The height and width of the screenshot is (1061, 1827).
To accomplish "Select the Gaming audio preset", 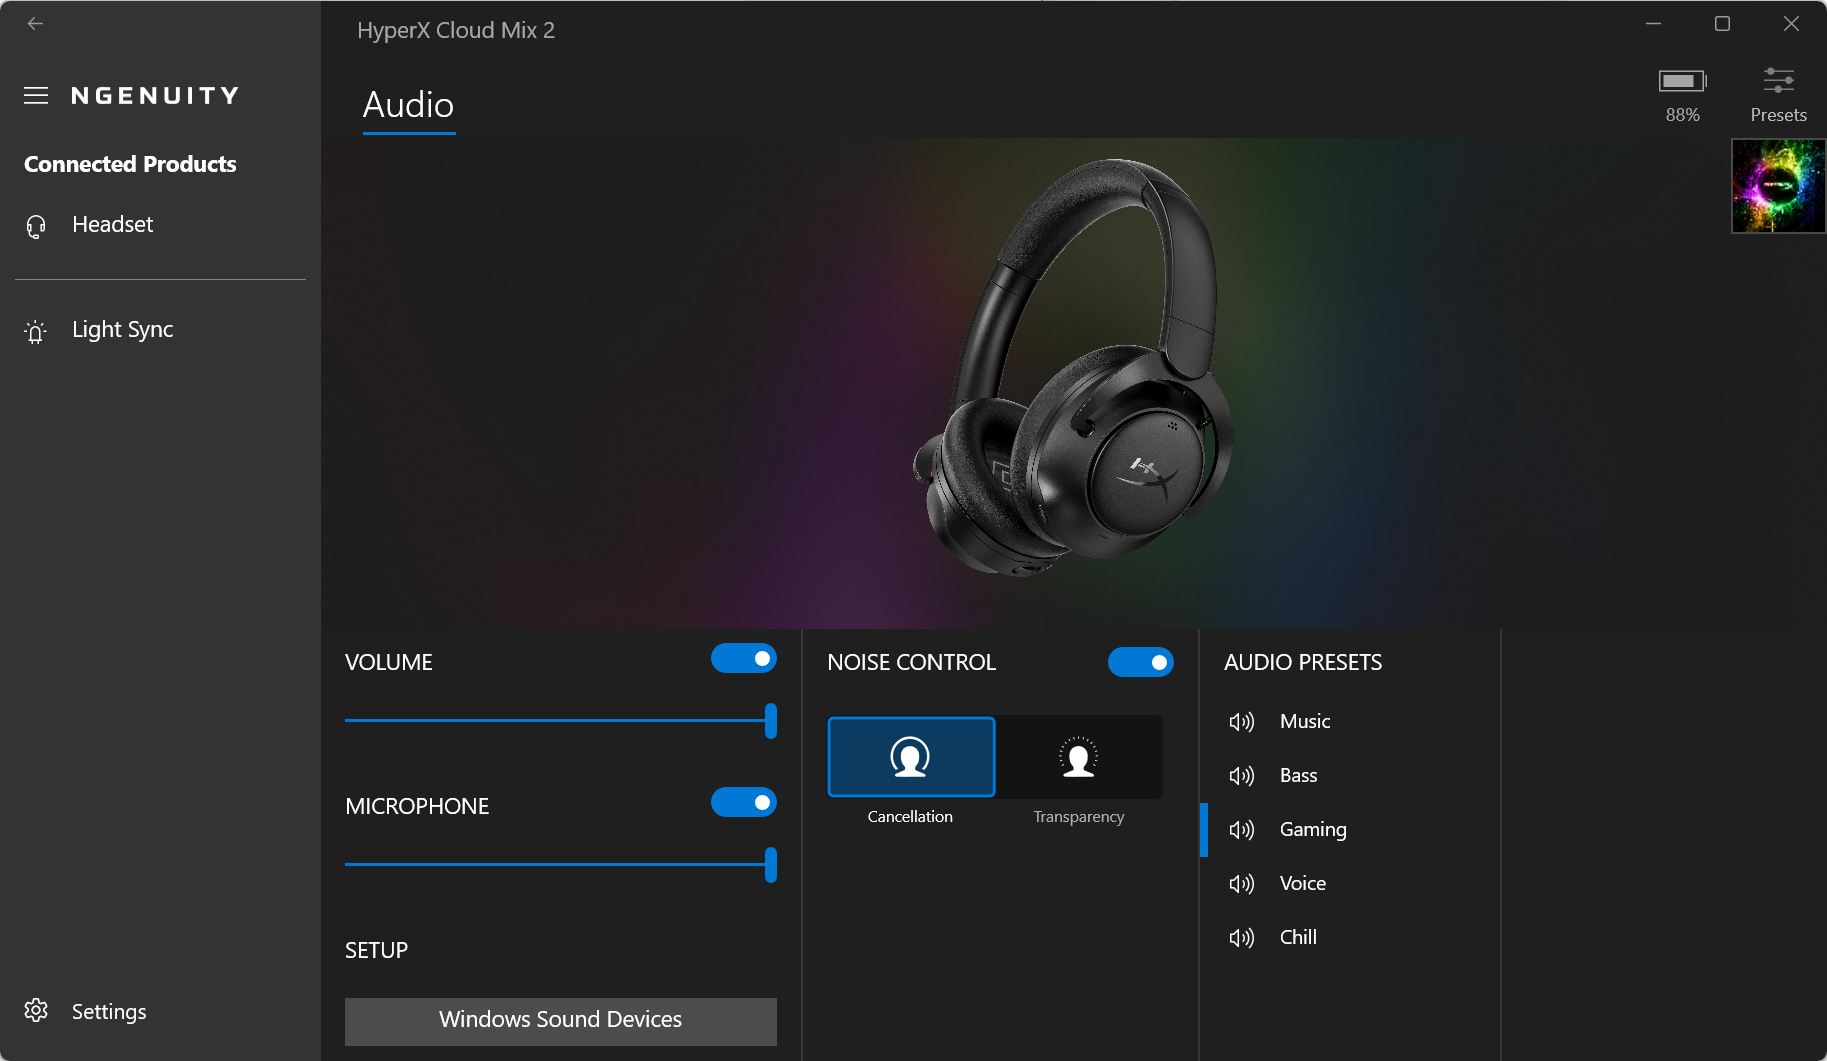I will (1350, 829).
